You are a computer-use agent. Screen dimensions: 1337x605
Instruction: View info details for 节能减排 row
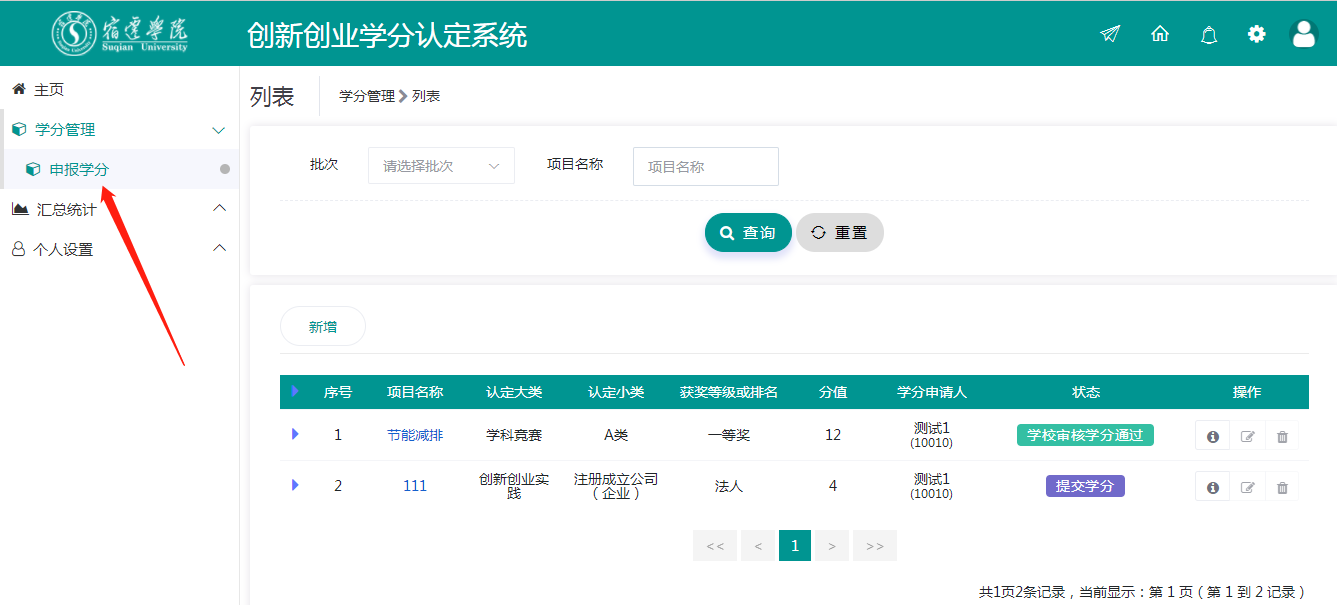1212,436
